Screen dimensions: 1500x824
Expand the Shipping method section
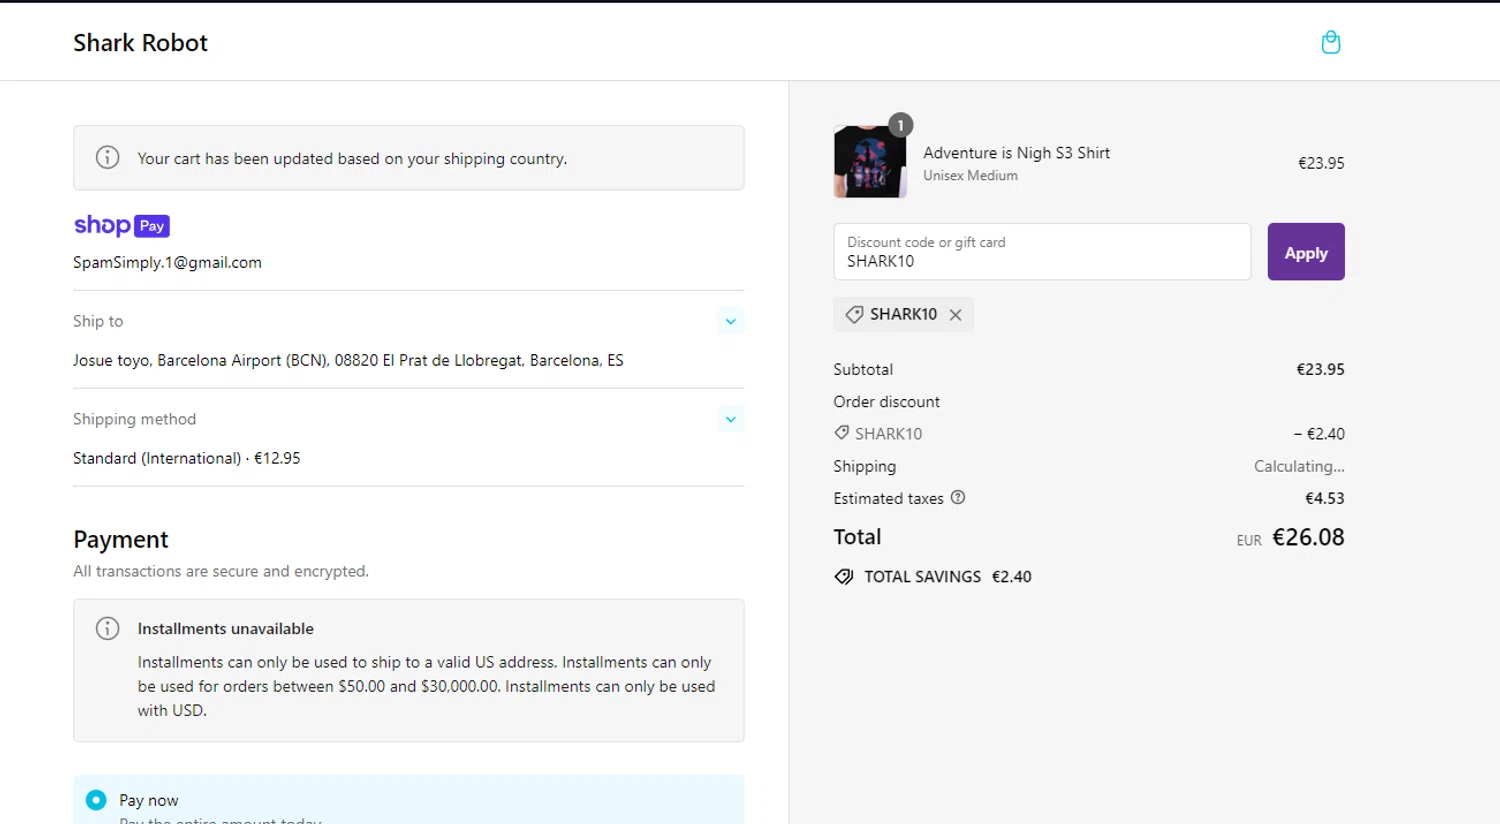pyautogui.click(x=730, y=419)
